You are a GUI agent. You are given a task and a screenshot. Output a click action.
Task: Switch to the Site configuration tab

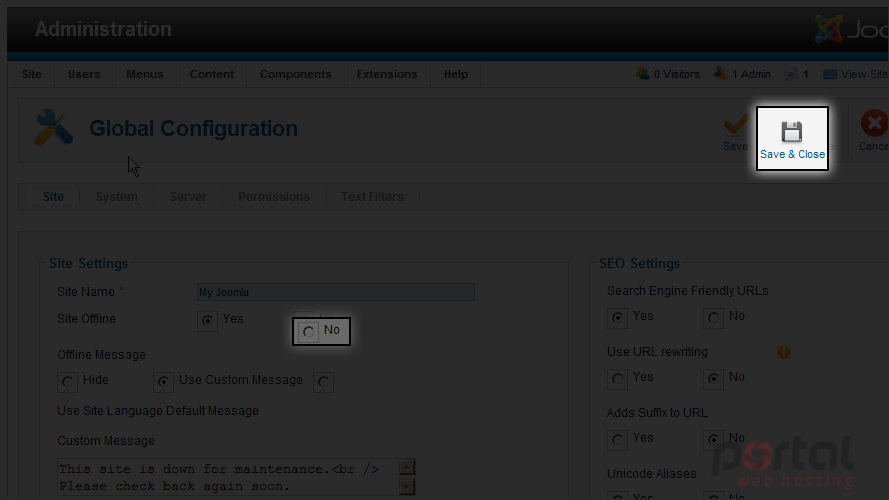click(53, 197)
